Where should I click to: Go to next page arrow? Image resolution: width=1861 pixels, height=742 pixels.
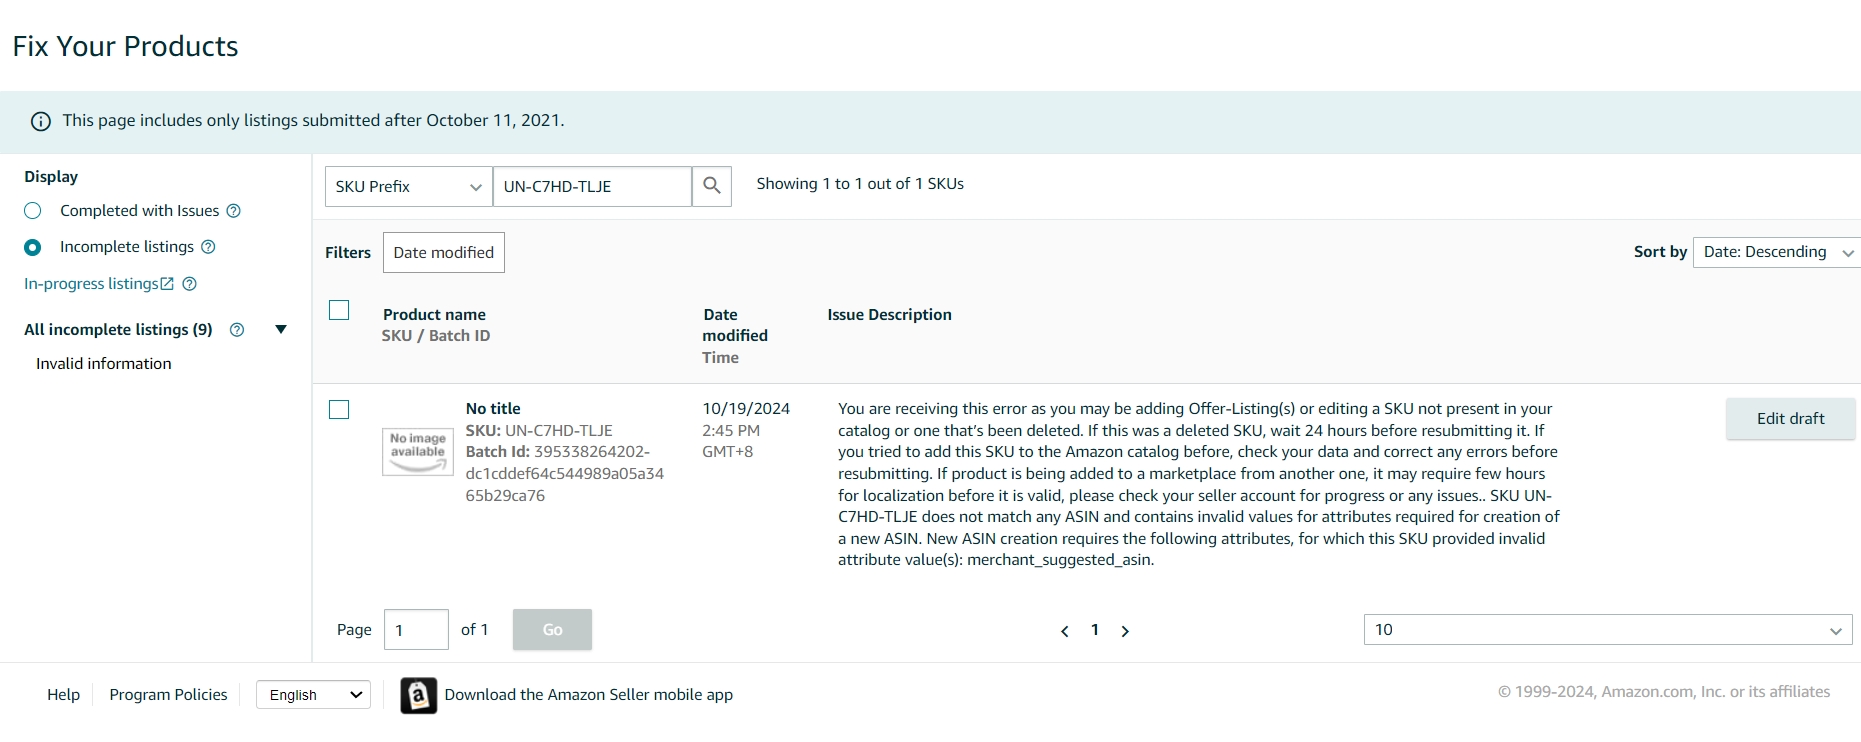1125,631
